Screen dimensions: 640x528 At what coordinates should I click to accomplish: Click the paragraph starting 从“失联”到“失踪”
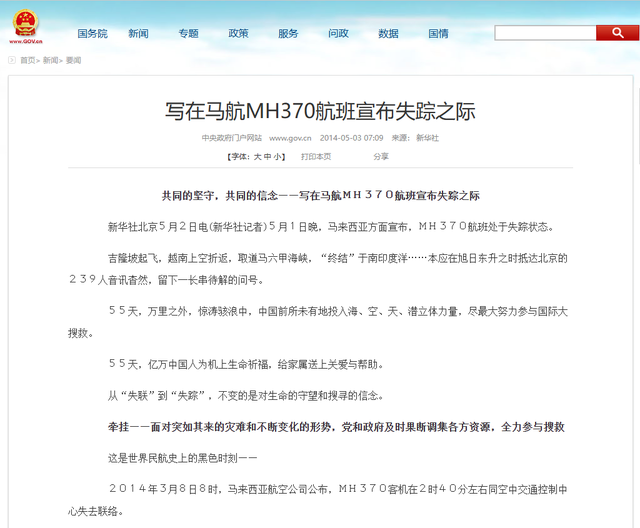tap(246, 395)
